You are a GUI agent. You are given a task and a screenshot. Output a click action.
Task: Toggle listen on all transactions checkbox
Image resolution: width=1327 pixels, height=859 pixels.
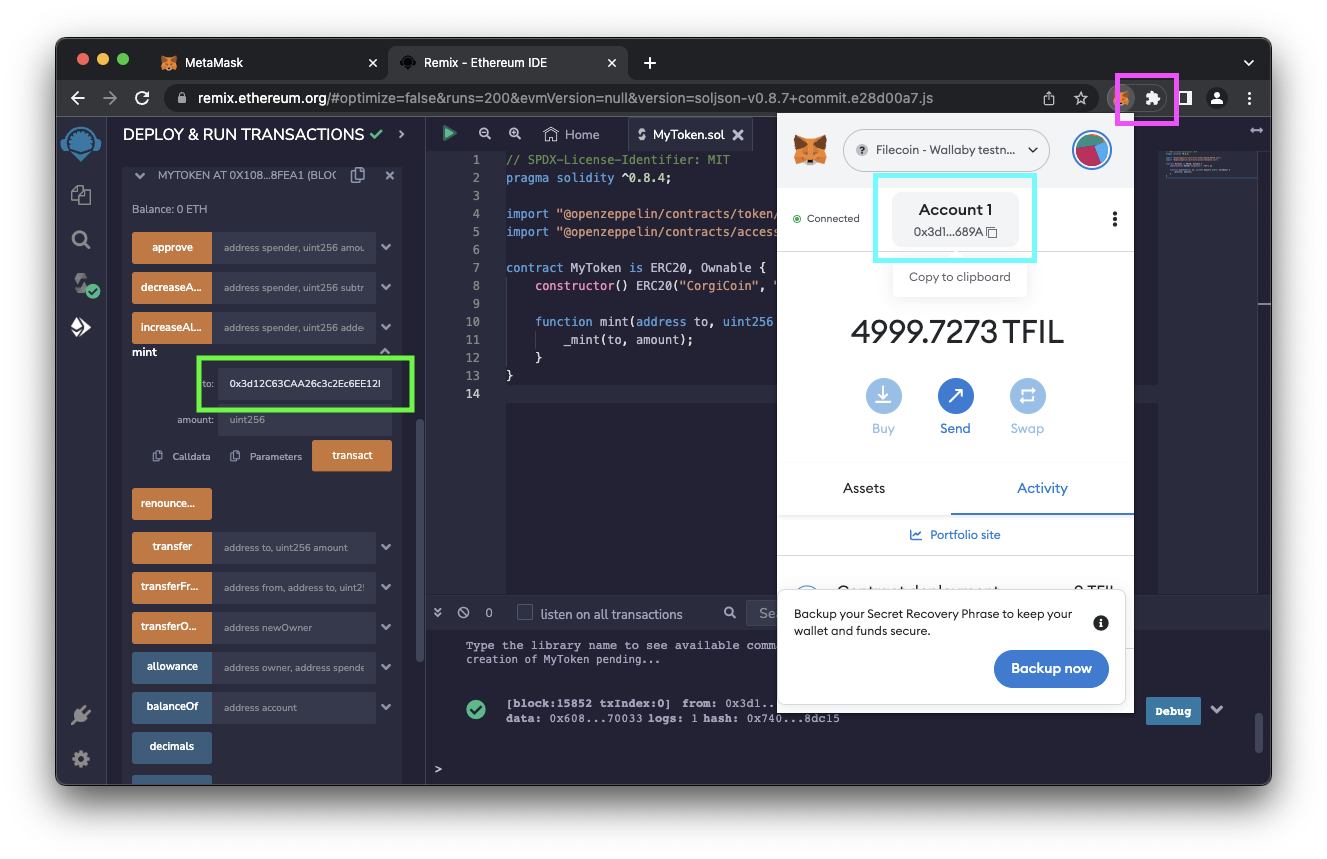tap(524, 612)
